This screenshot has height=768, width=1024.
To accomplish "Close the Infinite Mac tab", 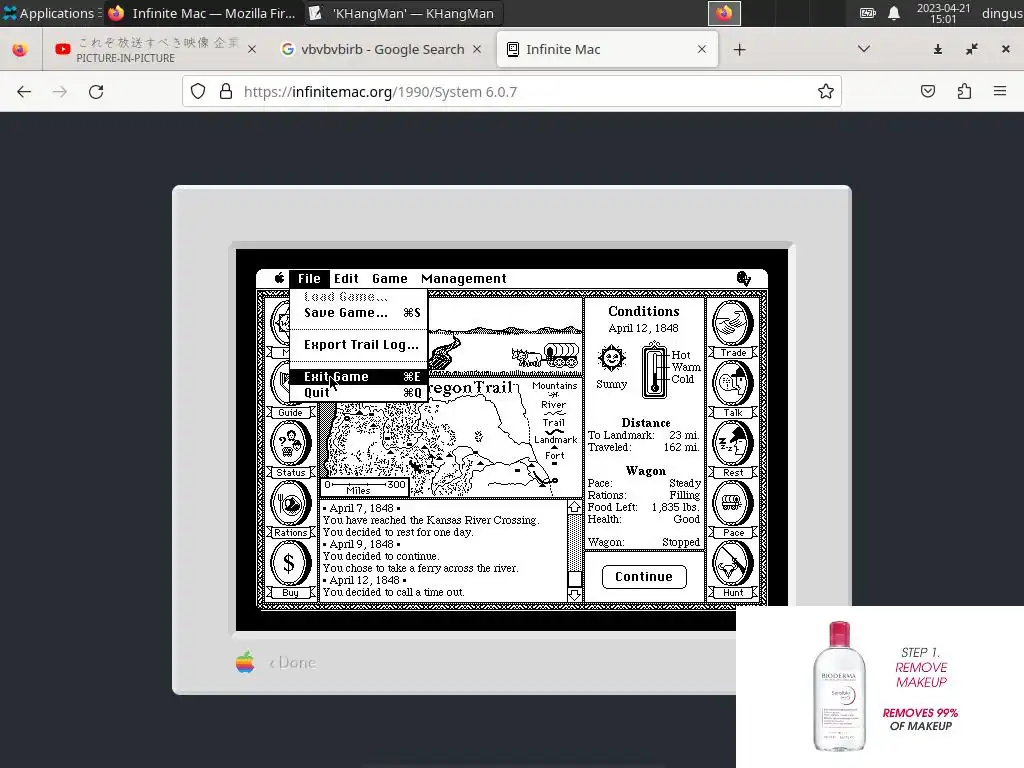I will (x=701, y=49).
